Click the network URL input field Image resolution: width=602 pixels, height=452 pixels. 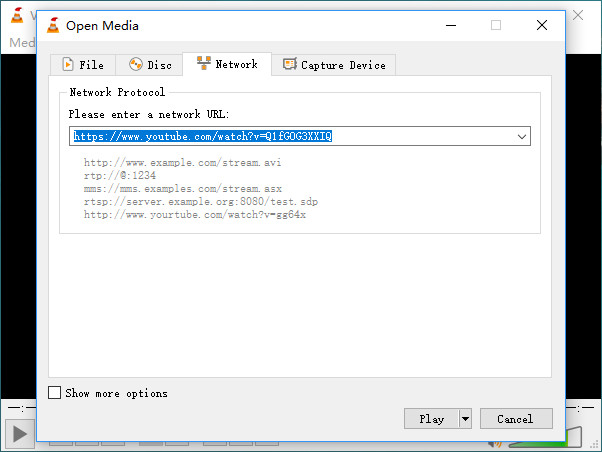[x=299, y=136]
